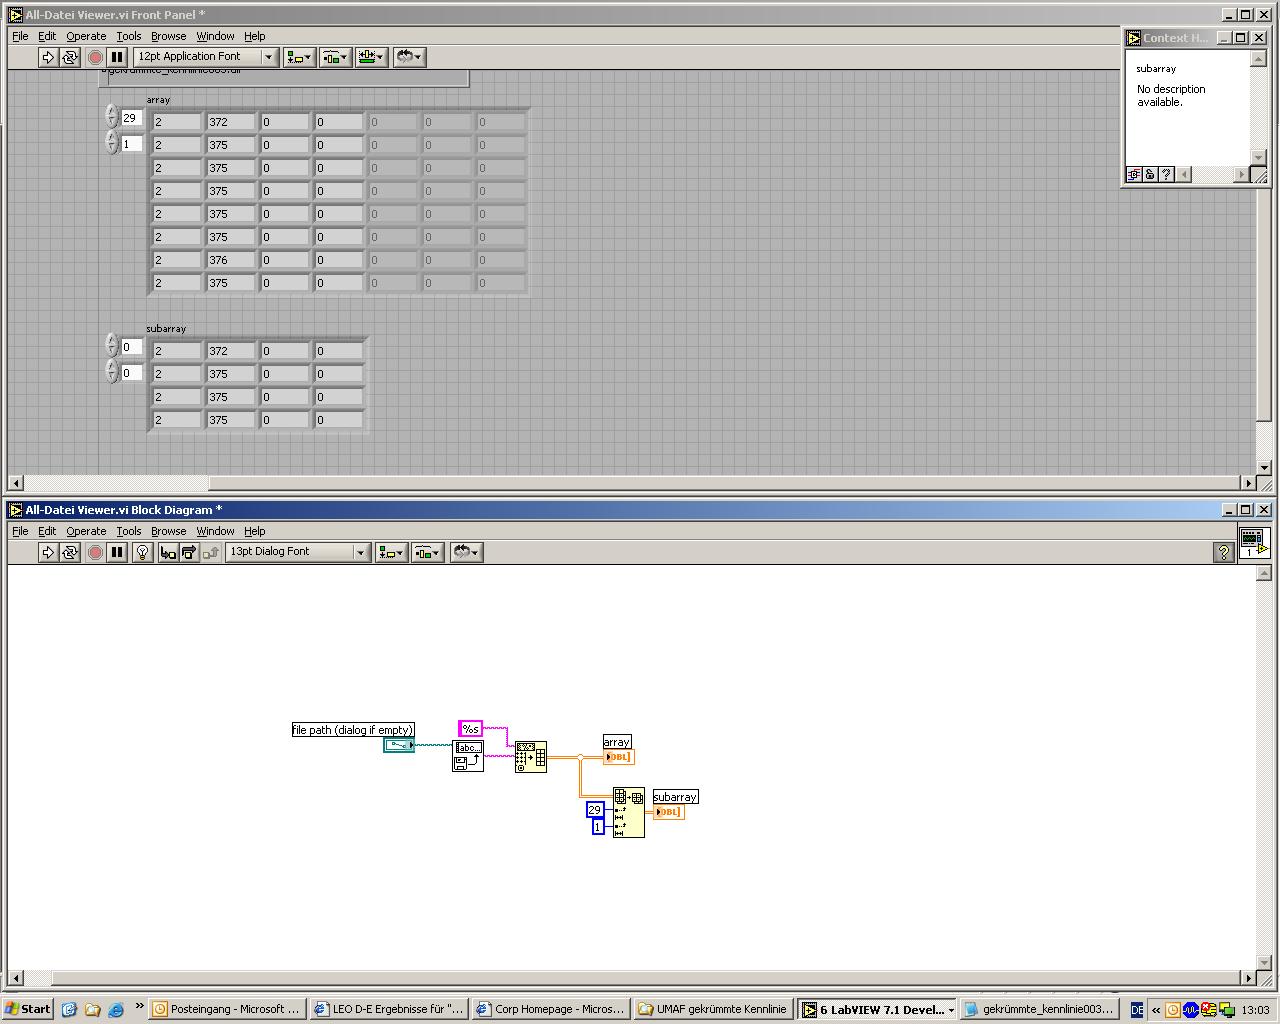1280x1024 pixels.
Task: Open the 13pt Dialog Font dropdown
Action: click(298, 552)
